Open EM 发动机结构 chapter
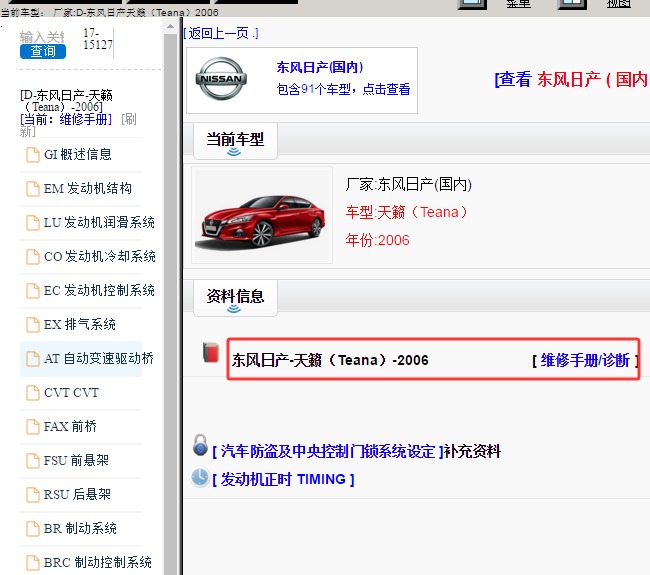 (87, 188)
